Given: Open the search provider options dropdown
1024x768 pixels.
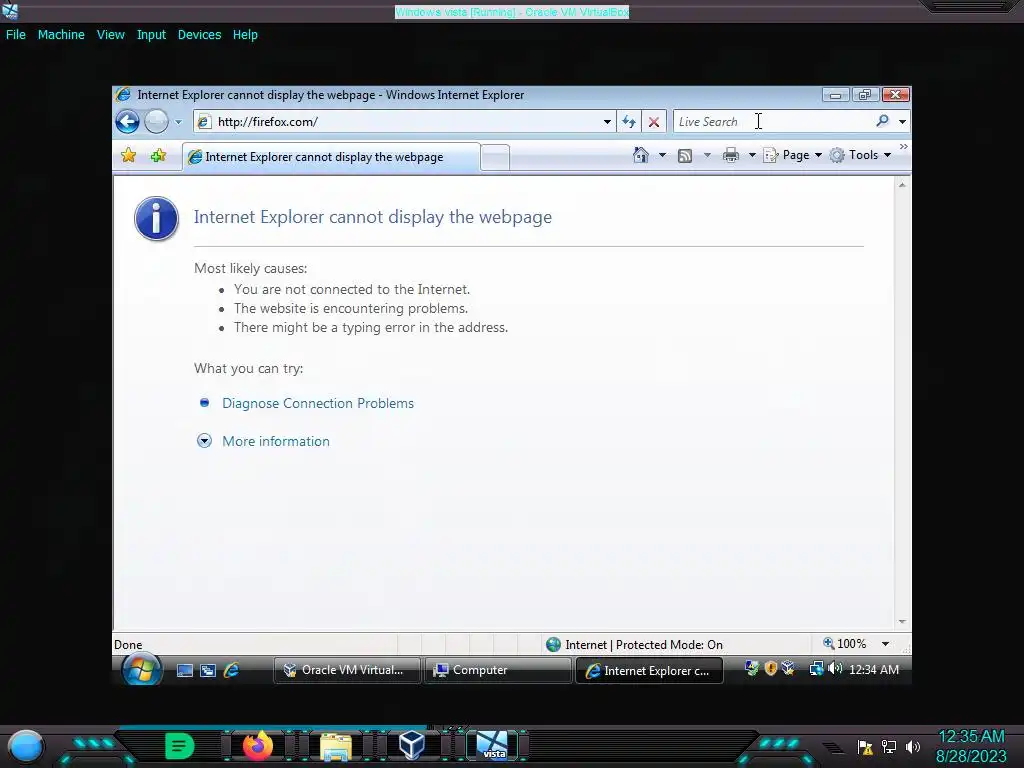Looking at the screenshot, I should [x=902, y=121].
